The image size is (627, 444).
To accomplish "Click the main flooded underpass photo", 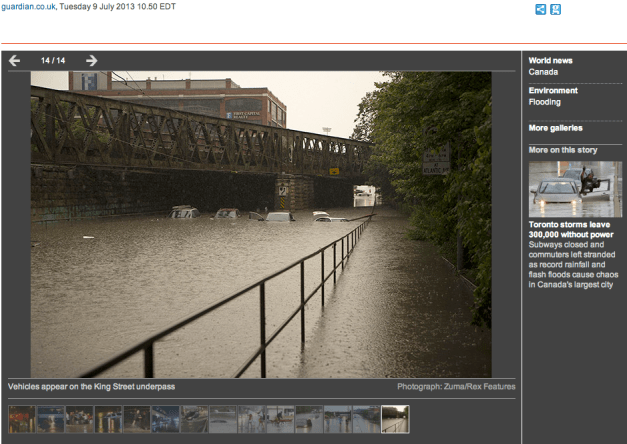I will tap(260, 224).
